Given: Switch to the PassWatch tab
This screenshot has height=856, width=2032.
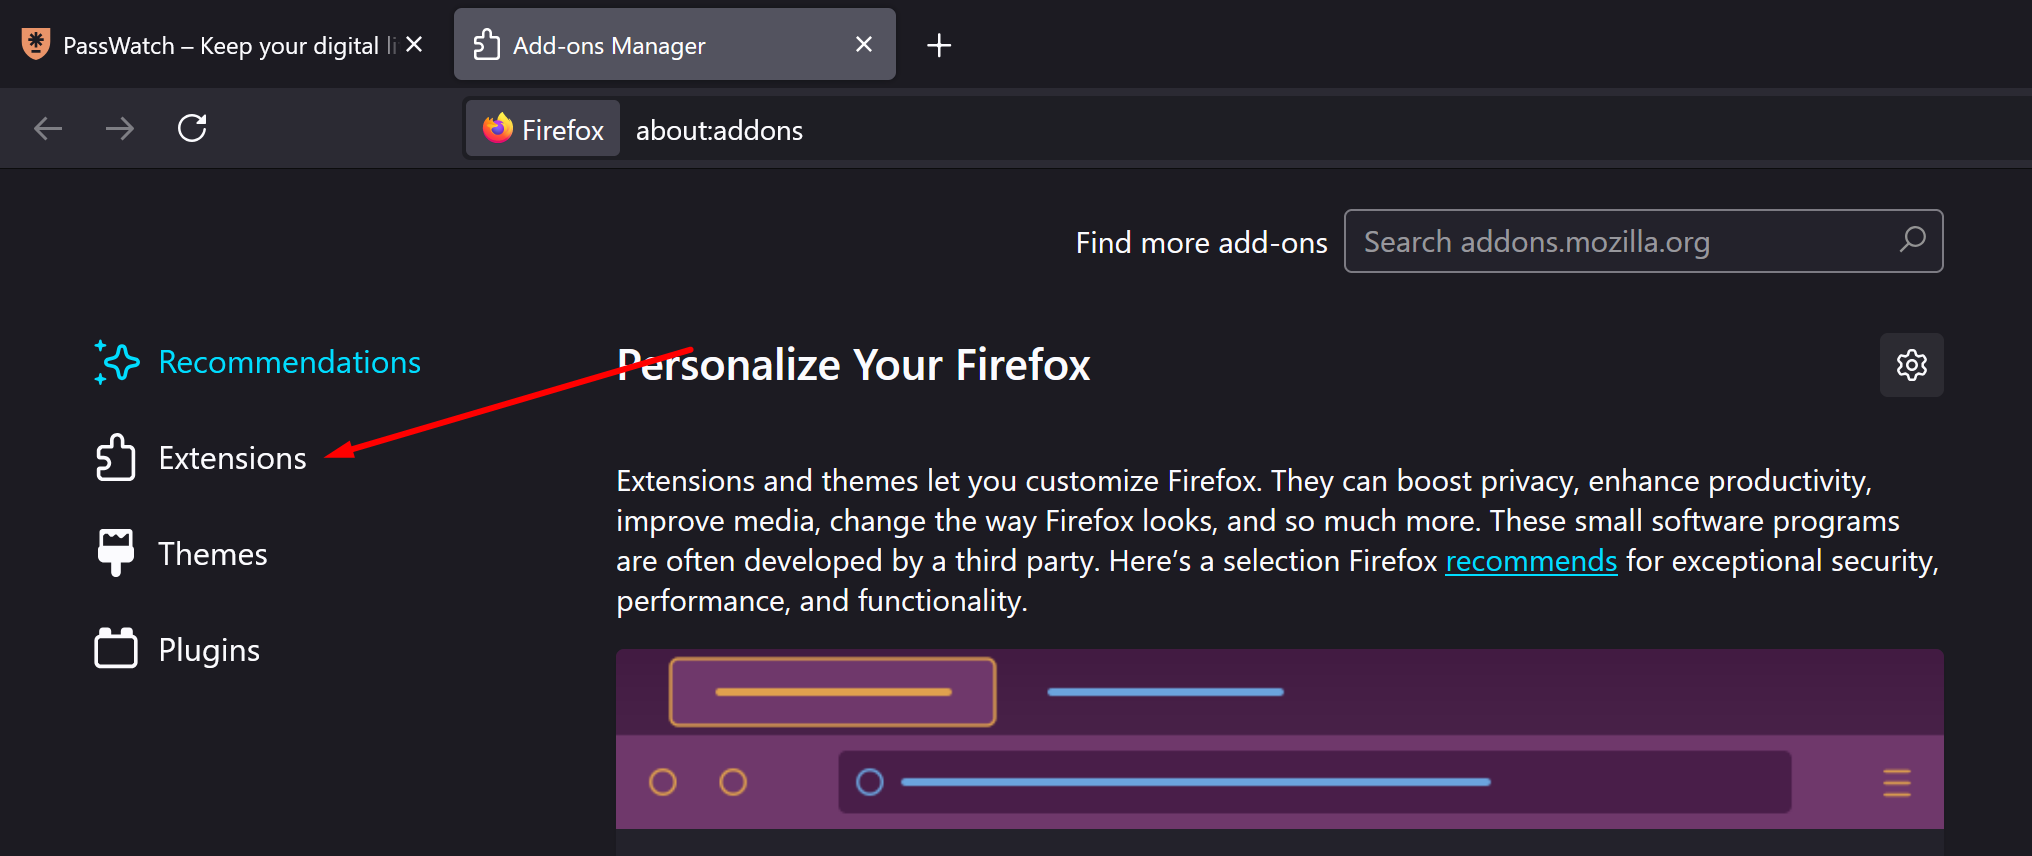Looking at the screenshot, I should coord(224,44).
